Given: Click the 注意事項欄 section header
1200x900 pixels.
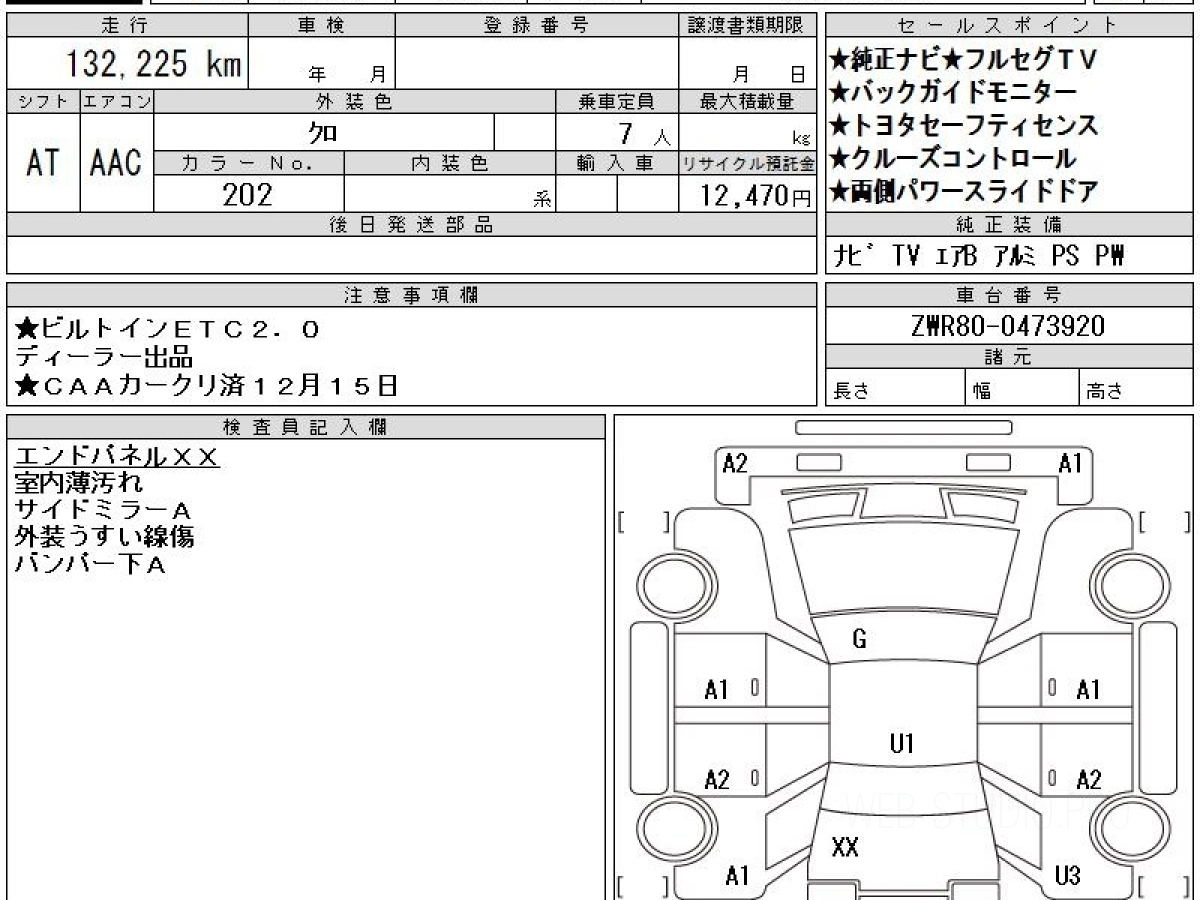Looking at the screenshot, I should 411,295.
